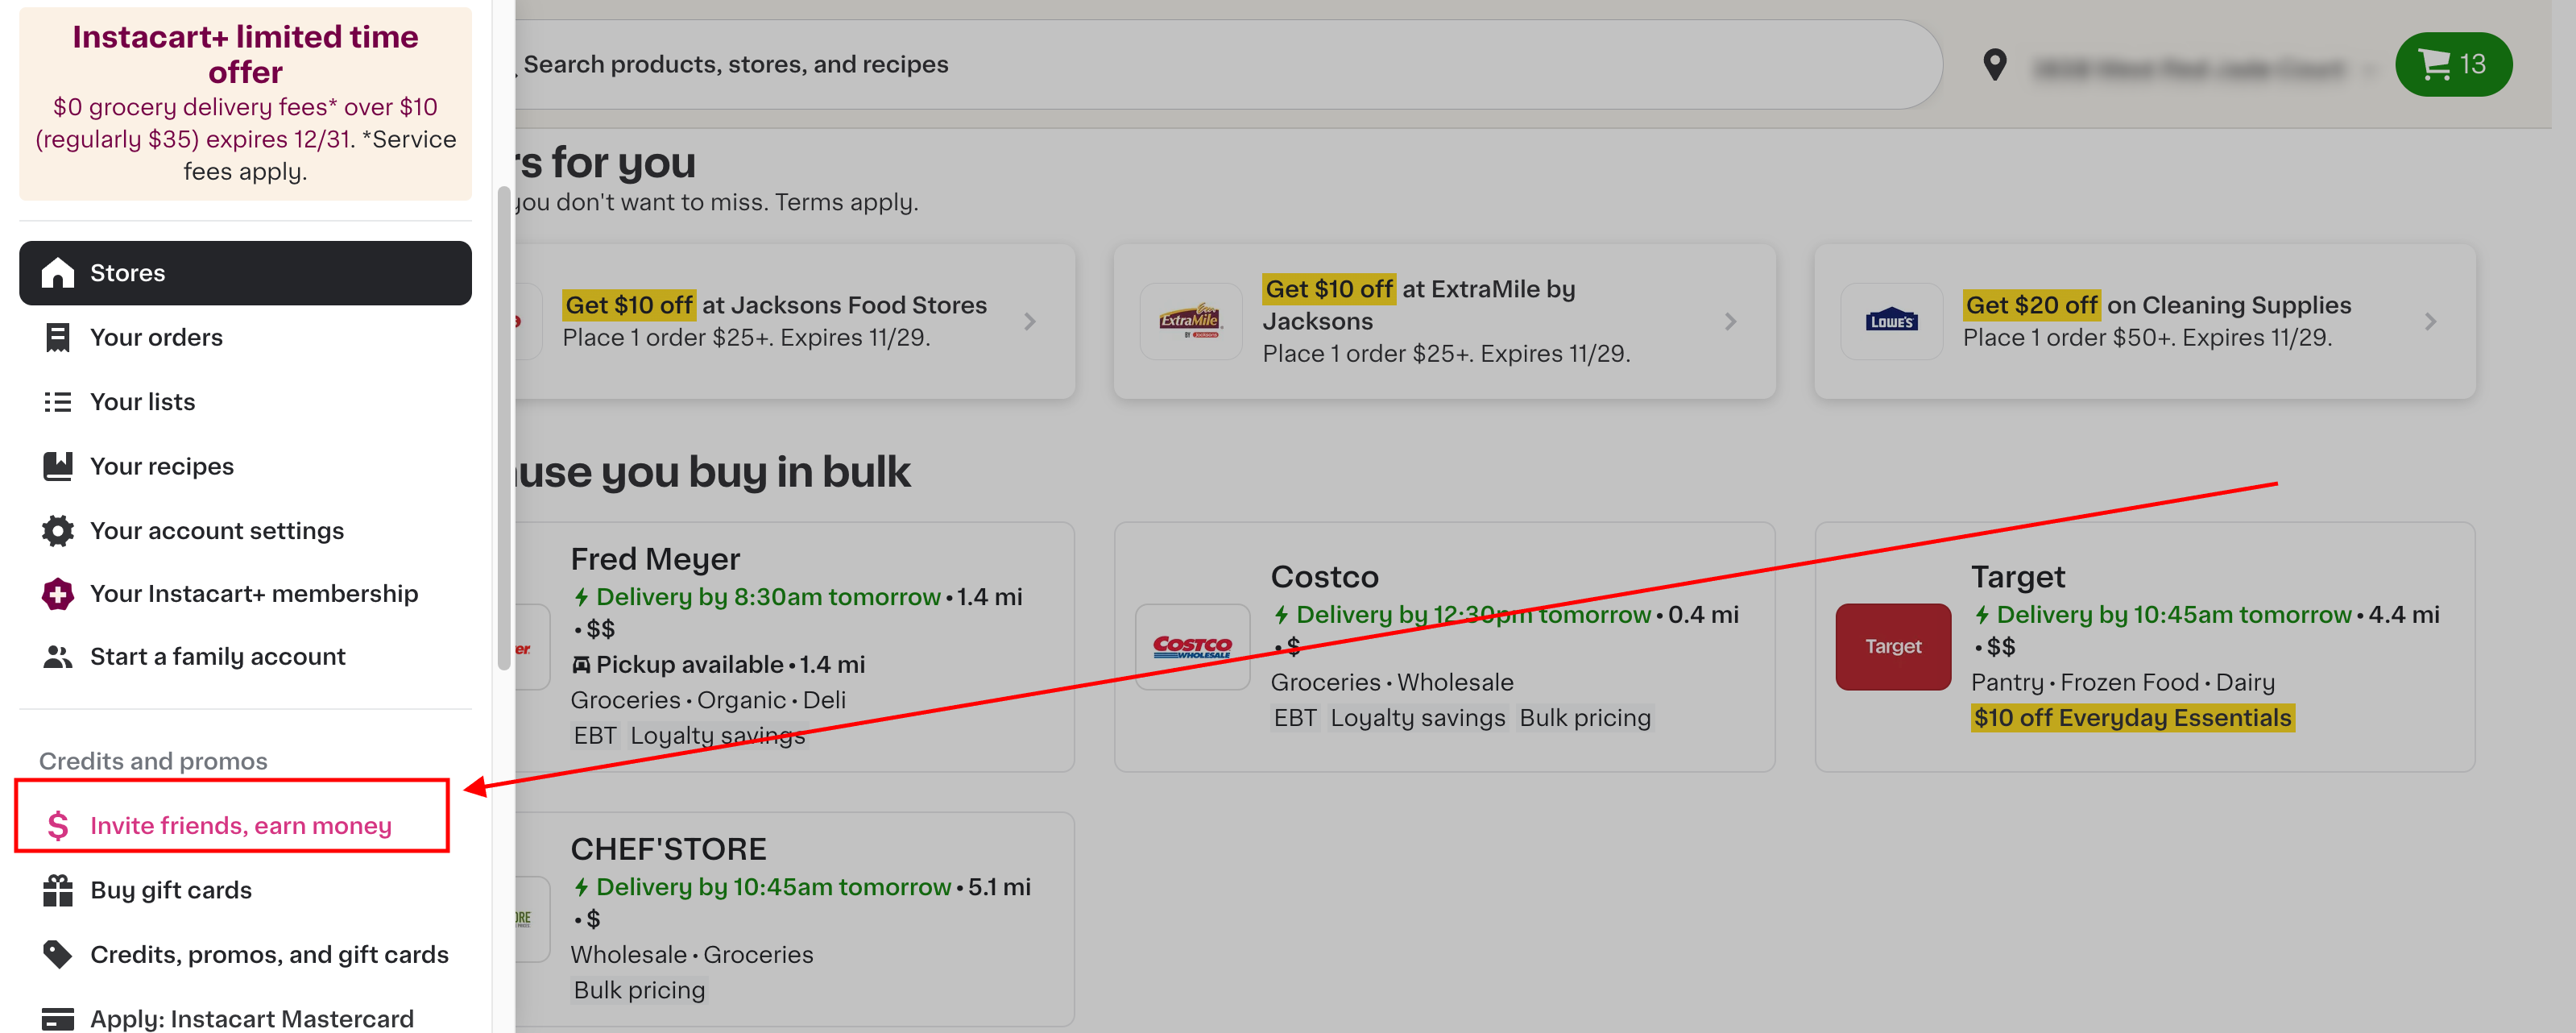Image resolution: width=2576 pixels, height=1033 pixels.
Task: Click the Instacart Mastercard card icon
Action: [x=57, y=1019]
